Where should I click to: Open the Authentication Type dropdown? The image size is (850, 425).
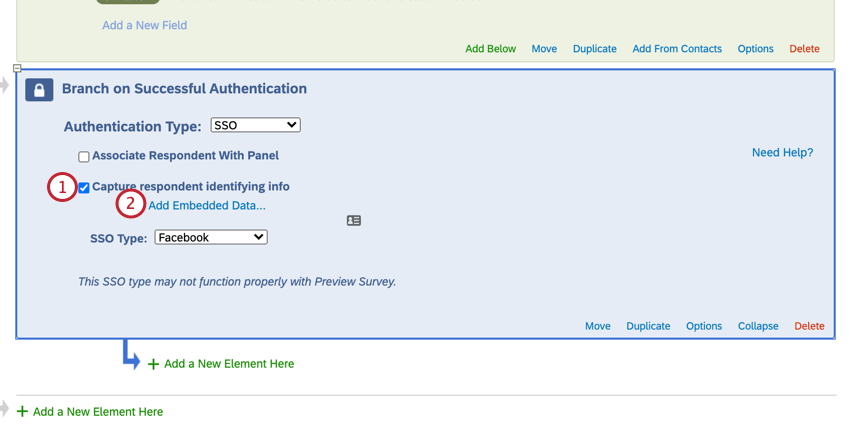pyautogui.click(x=255, y=125)
